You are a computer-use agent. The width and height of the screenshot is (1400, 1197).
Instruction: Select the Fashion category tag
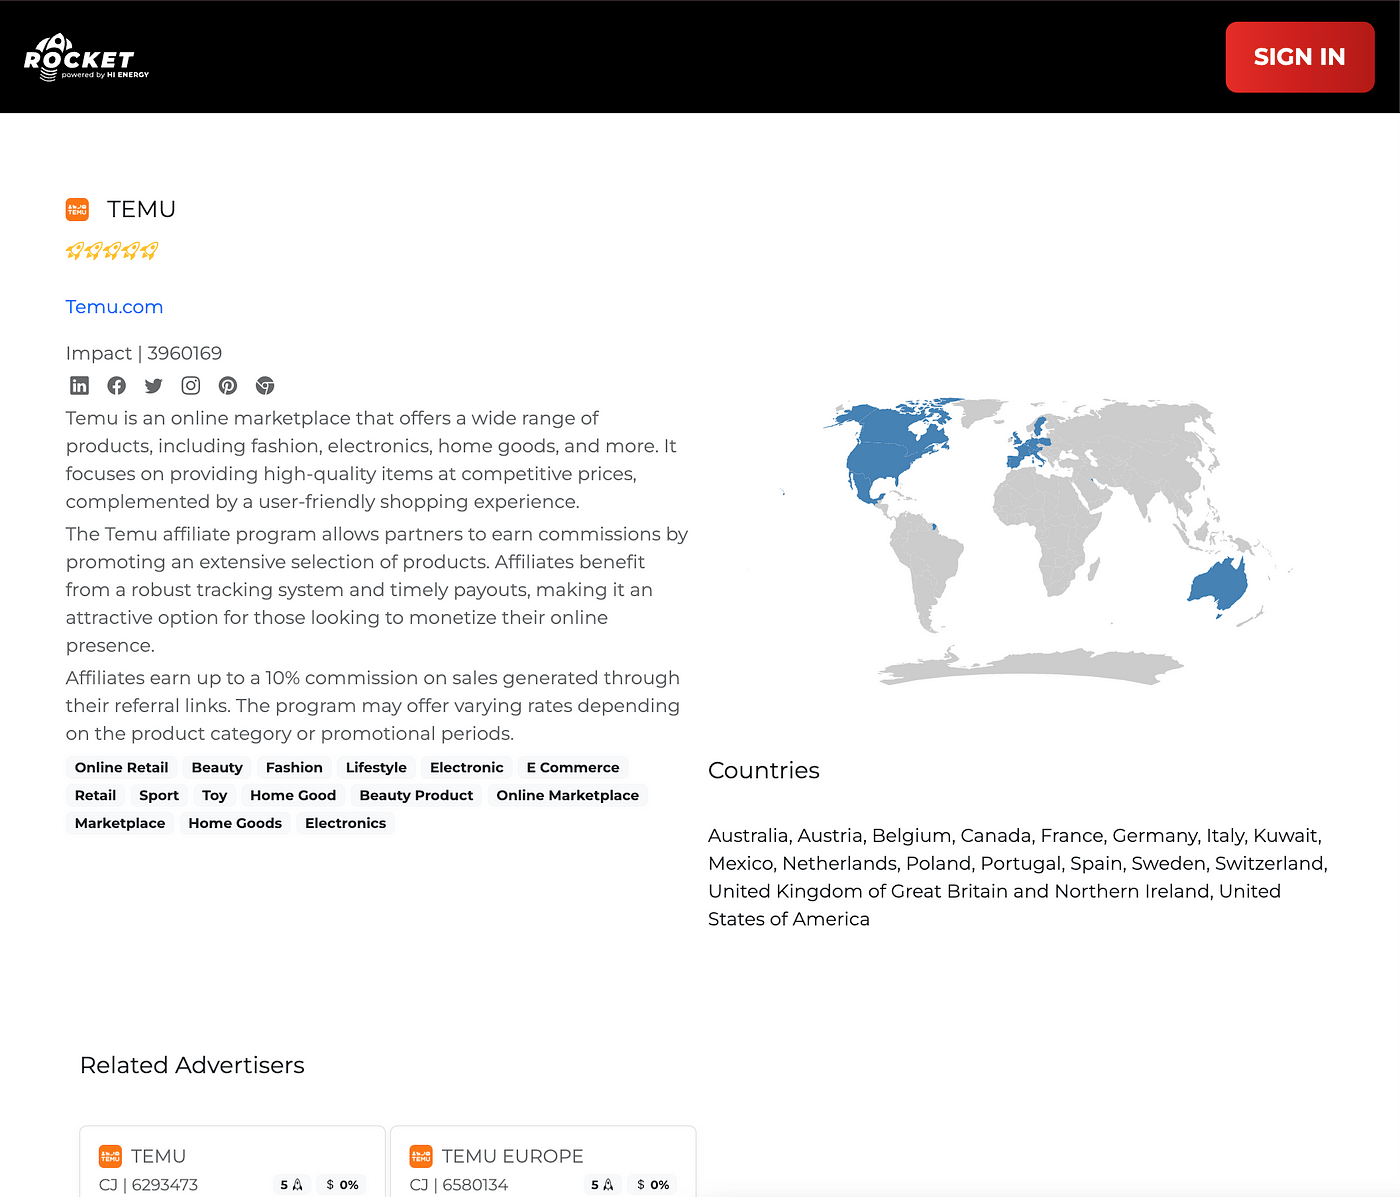294,768
